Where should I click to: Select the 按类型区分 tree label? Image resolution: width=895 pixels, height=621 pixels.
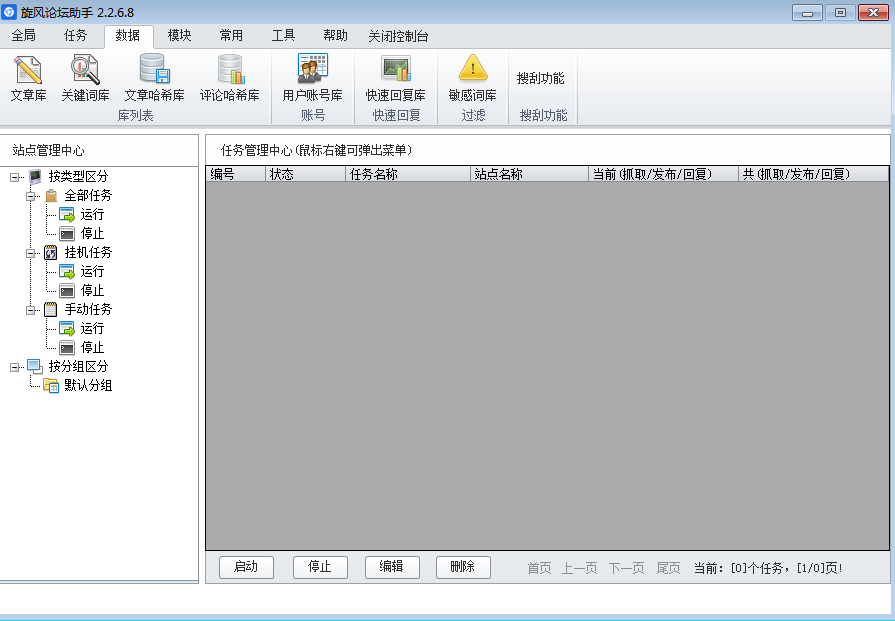click(78, 176)
